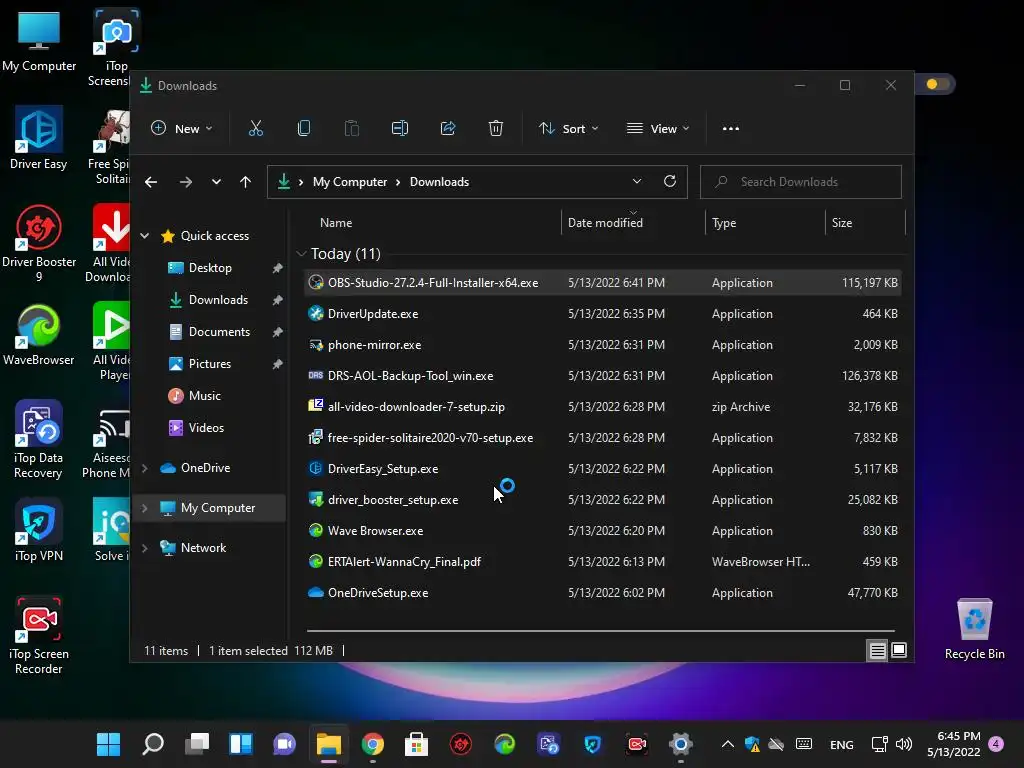Expand My Computer node in sidebar
This screenshot has height=768, width=1024.
tap(145, 508)
